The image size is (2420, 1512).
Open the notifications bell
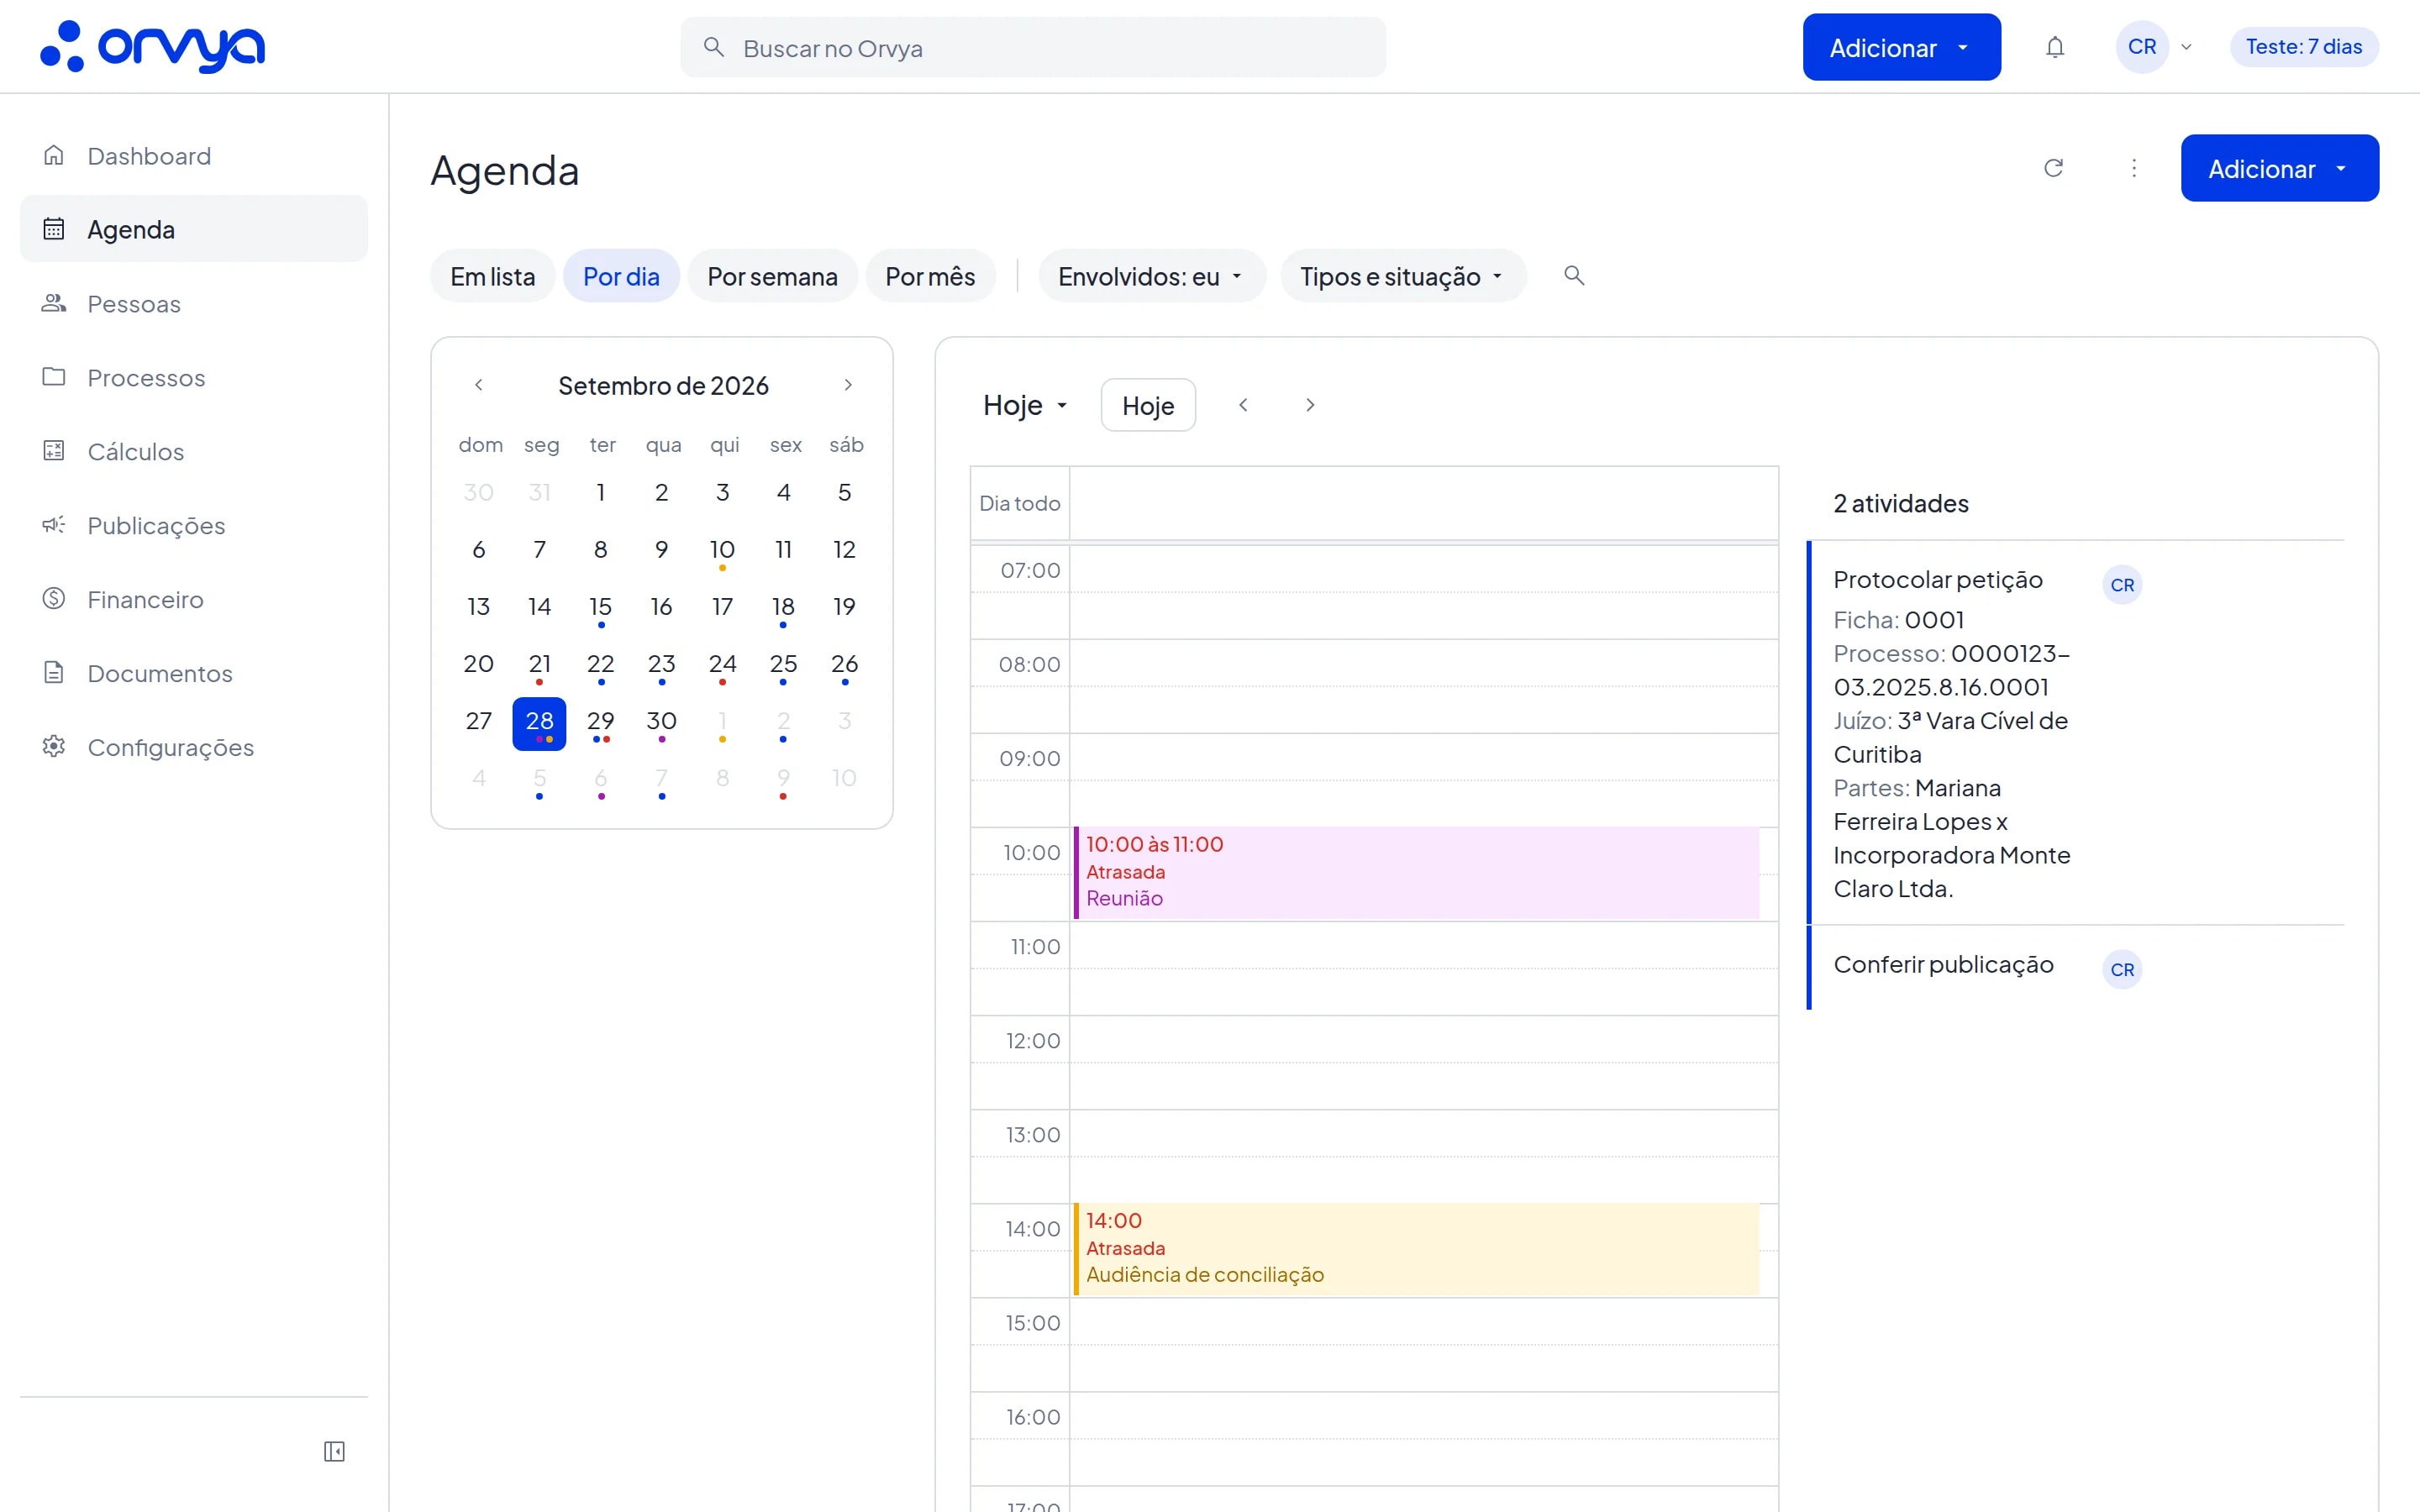2055,47
